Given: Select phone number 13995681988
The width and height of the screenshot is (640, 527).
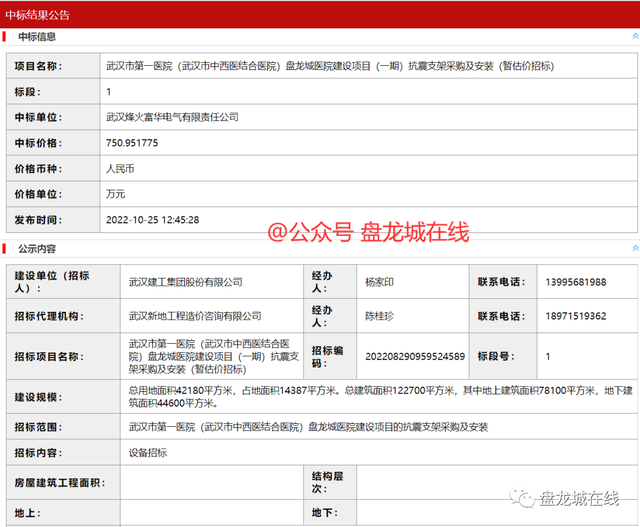Looking at the screenshot, I should click(576, 282).
